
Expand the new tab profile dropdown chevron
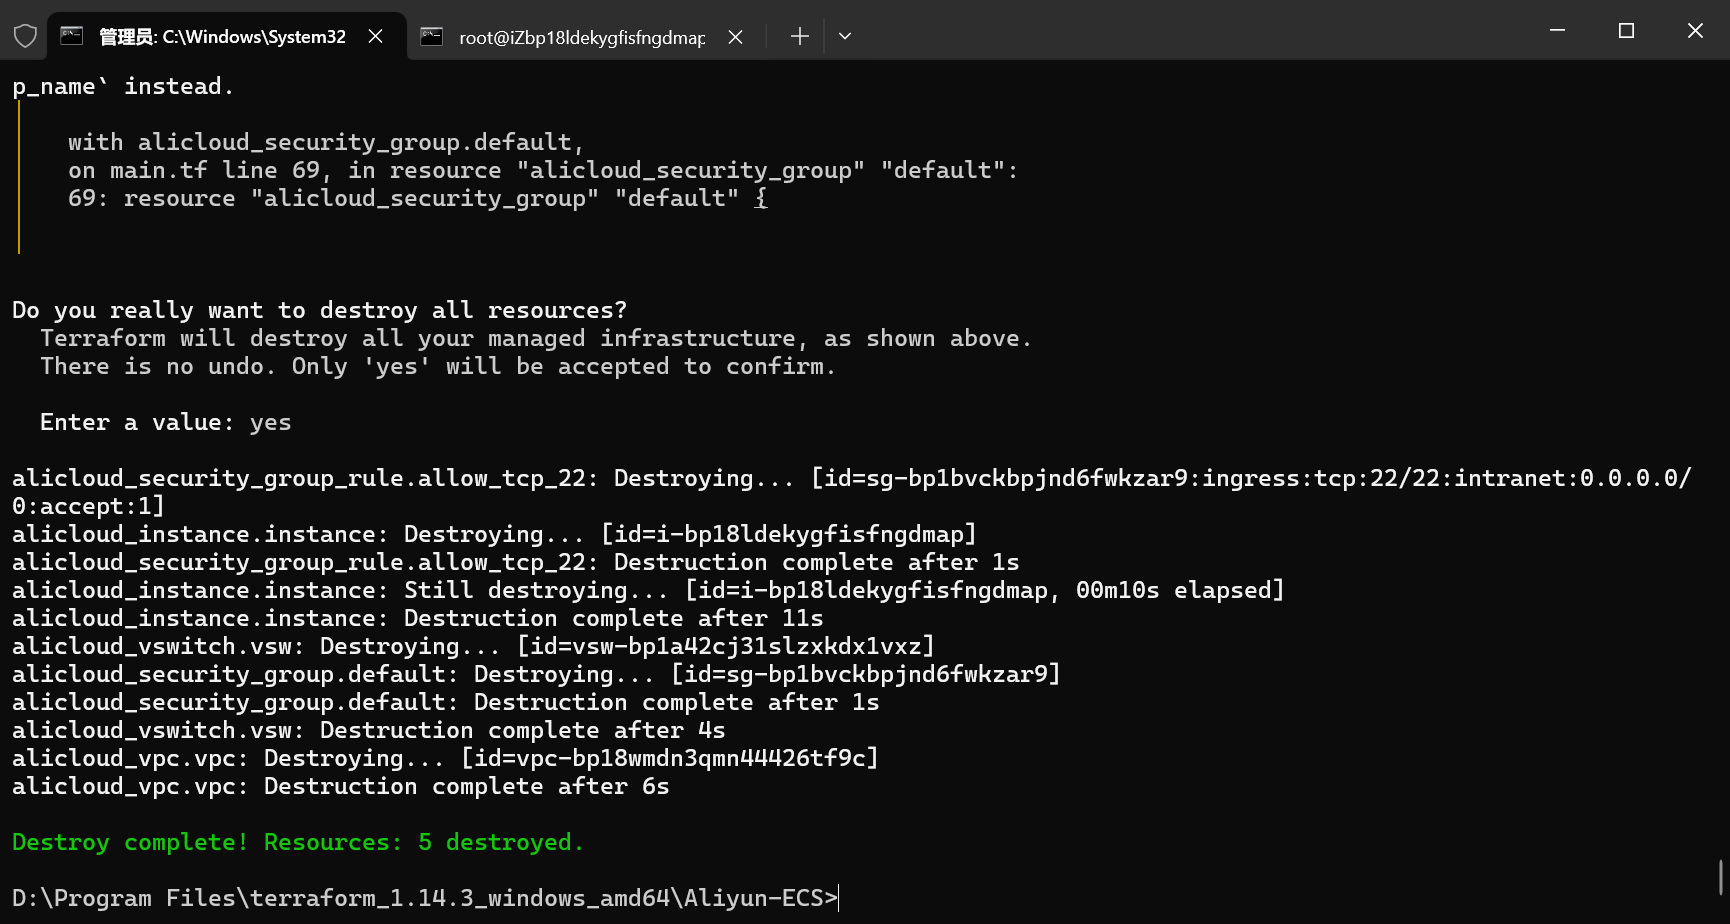pos(845,37)
